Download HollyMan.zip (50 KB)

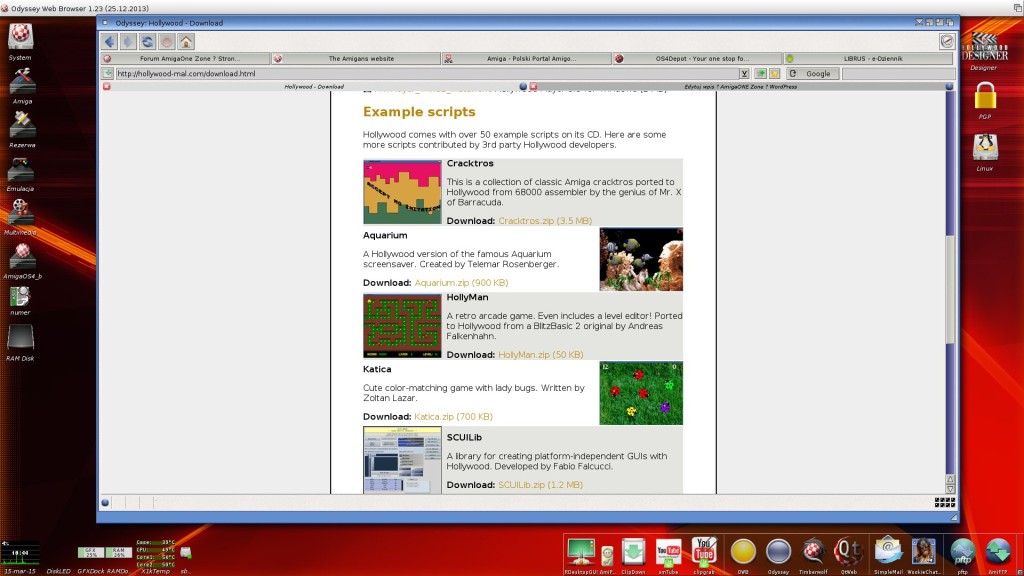[541, 355]
